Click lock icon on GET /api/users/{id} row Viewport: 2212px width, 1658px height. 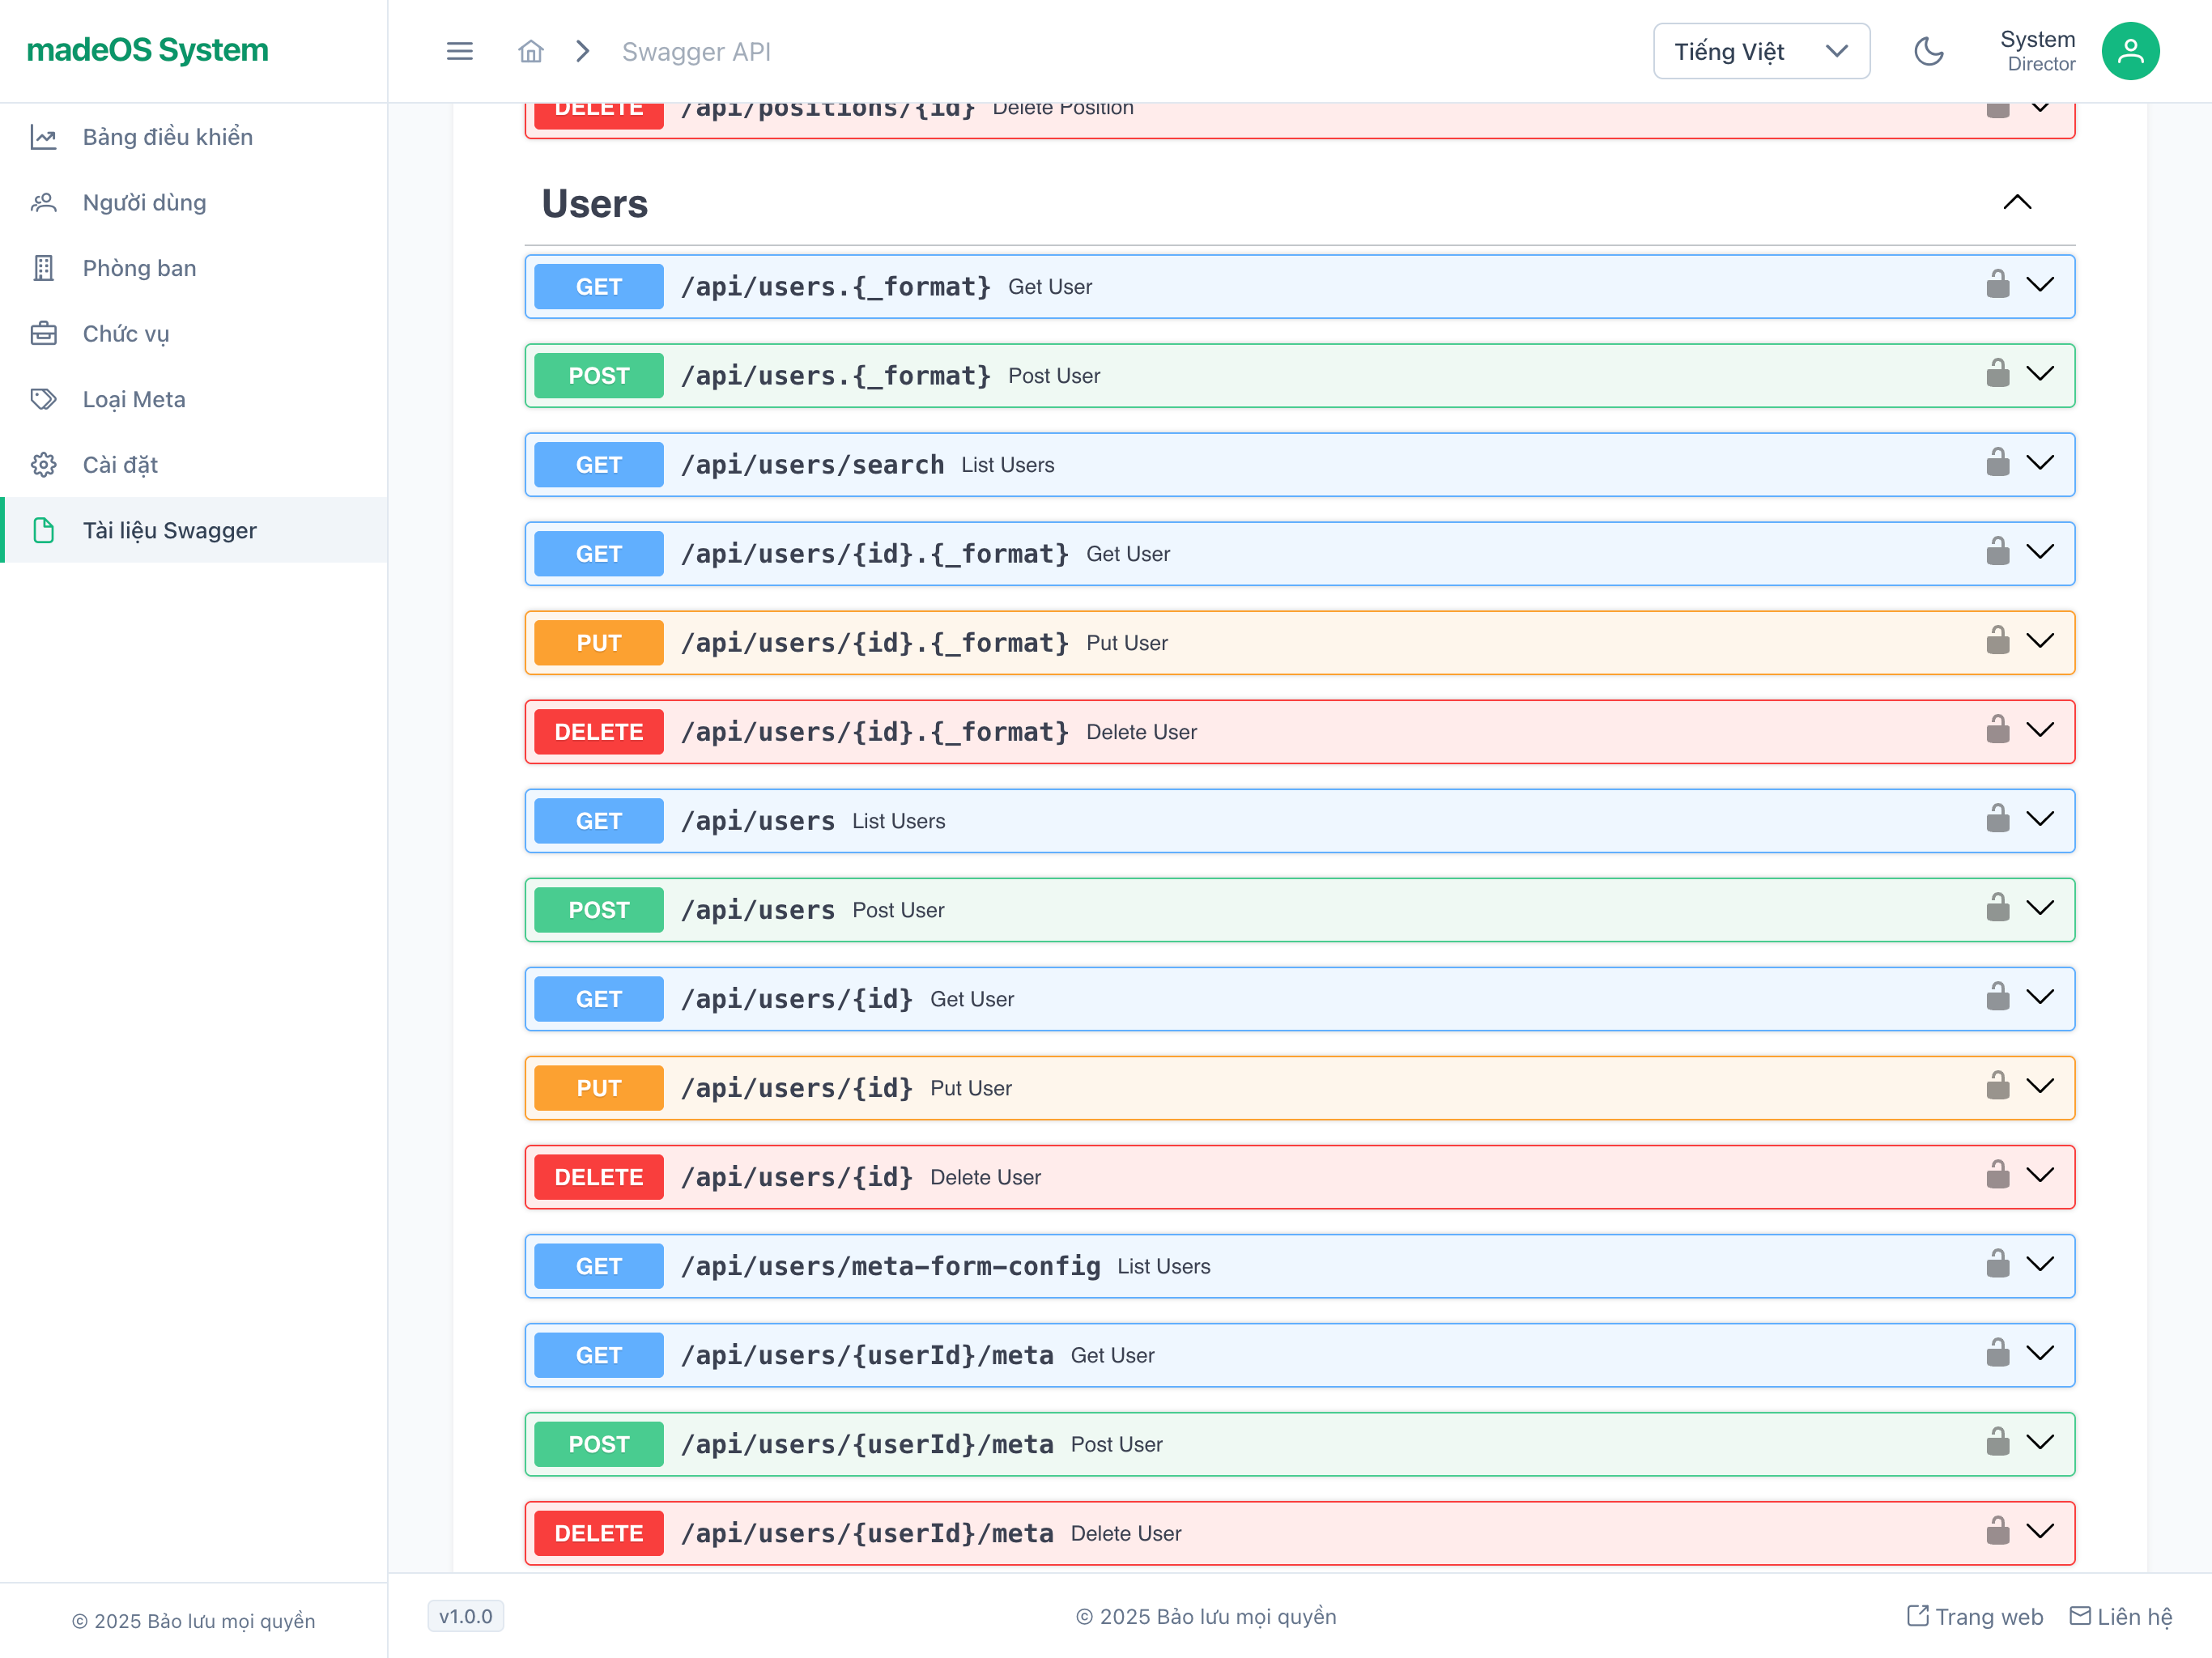pyautogui.click(x=1997, y=996)
